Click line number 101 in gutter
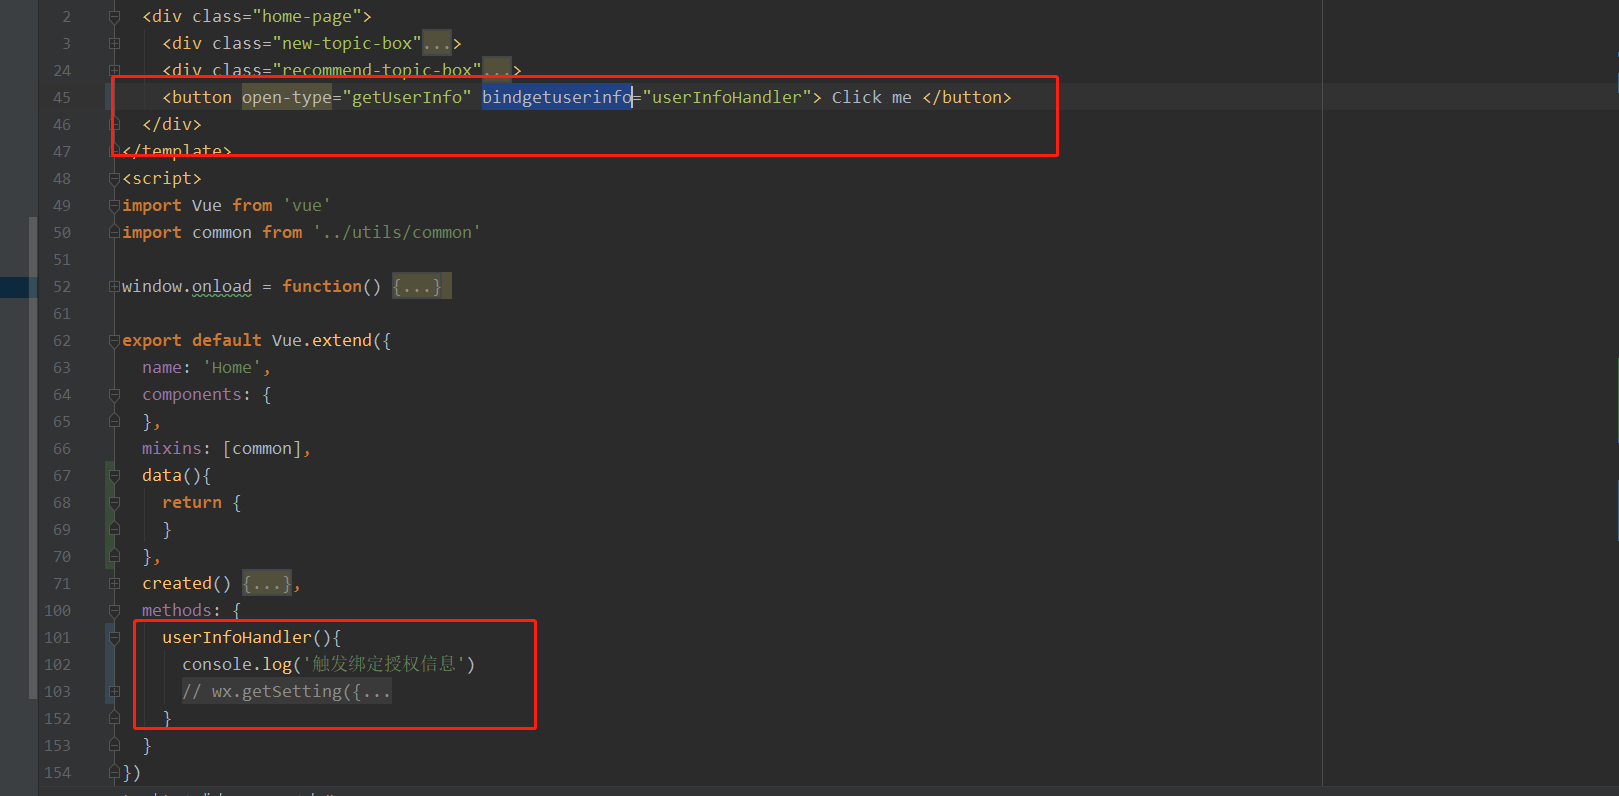 point(57,637)
